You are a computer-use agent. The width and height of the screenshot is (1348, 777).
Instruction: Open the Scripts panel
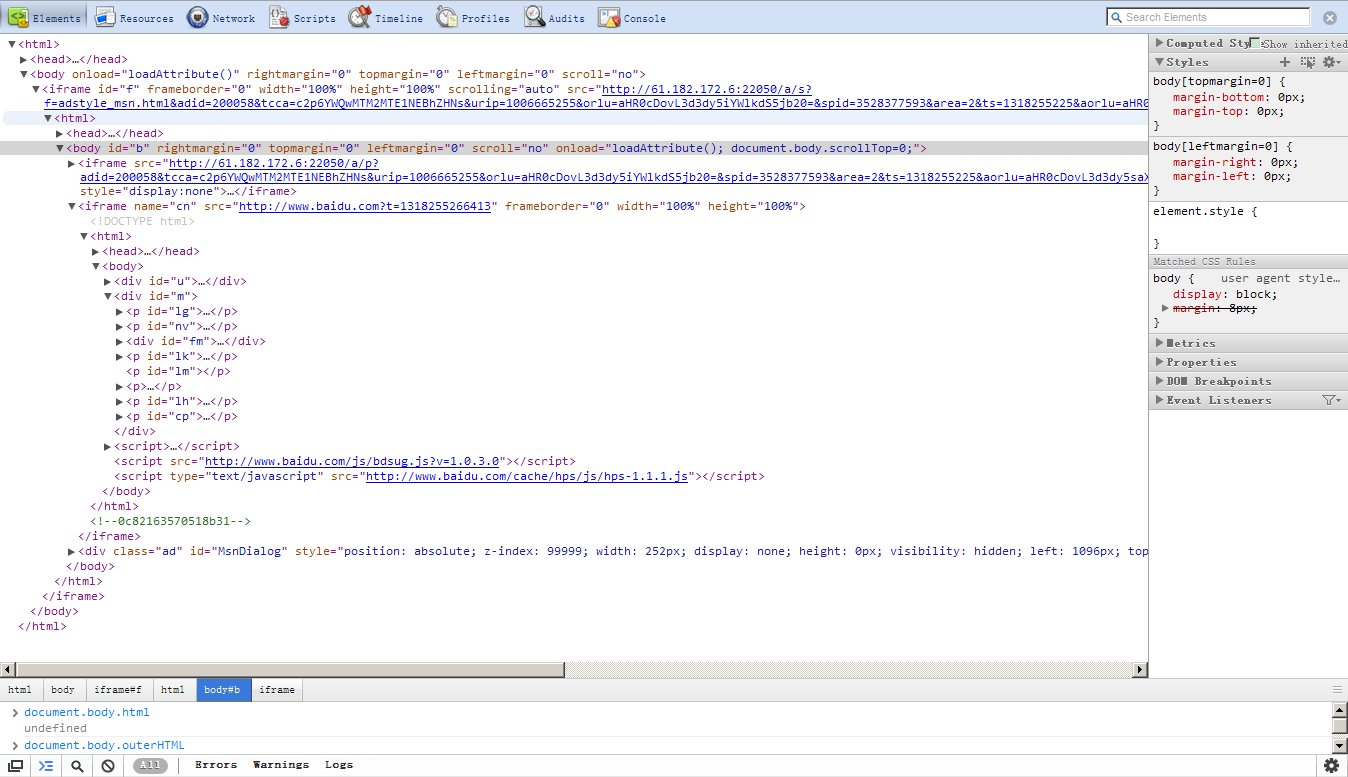click(303, 17)
